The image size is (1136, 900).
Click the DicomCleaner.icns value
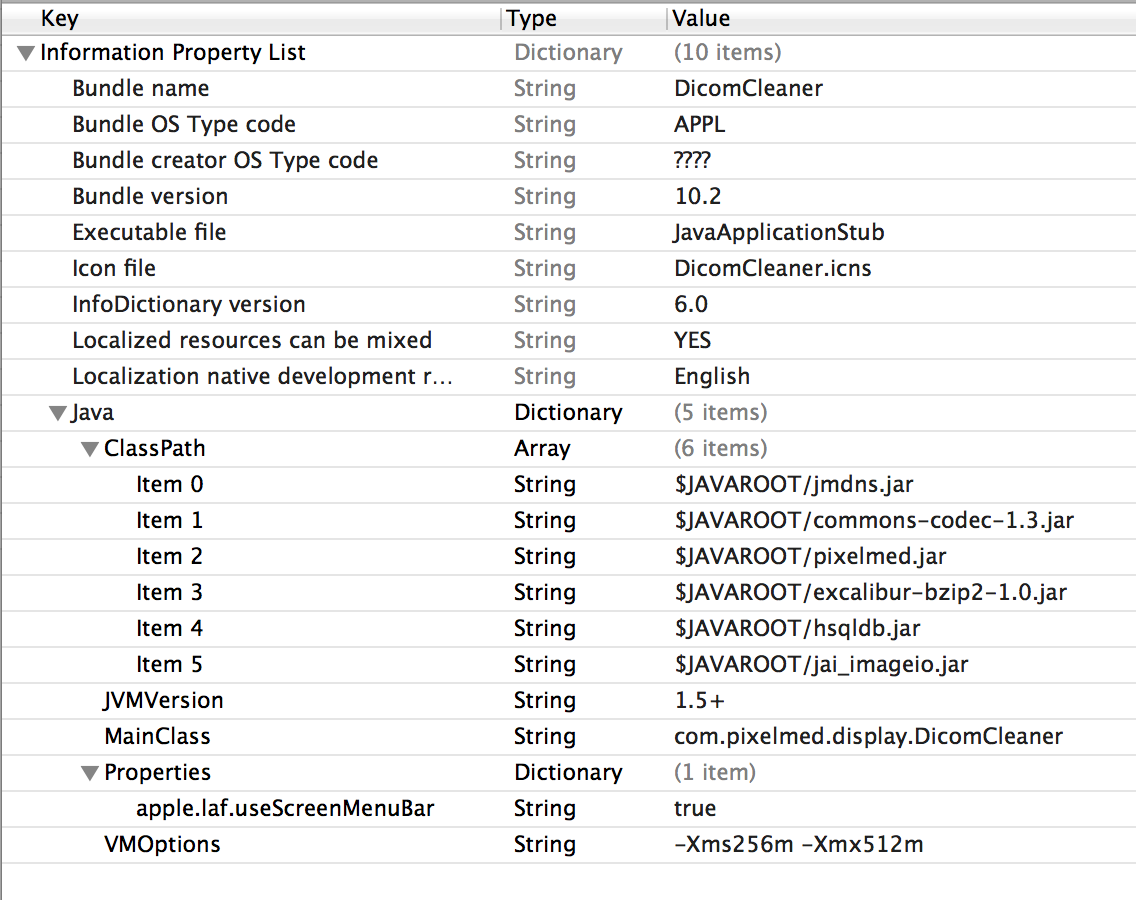coord(773,268)
